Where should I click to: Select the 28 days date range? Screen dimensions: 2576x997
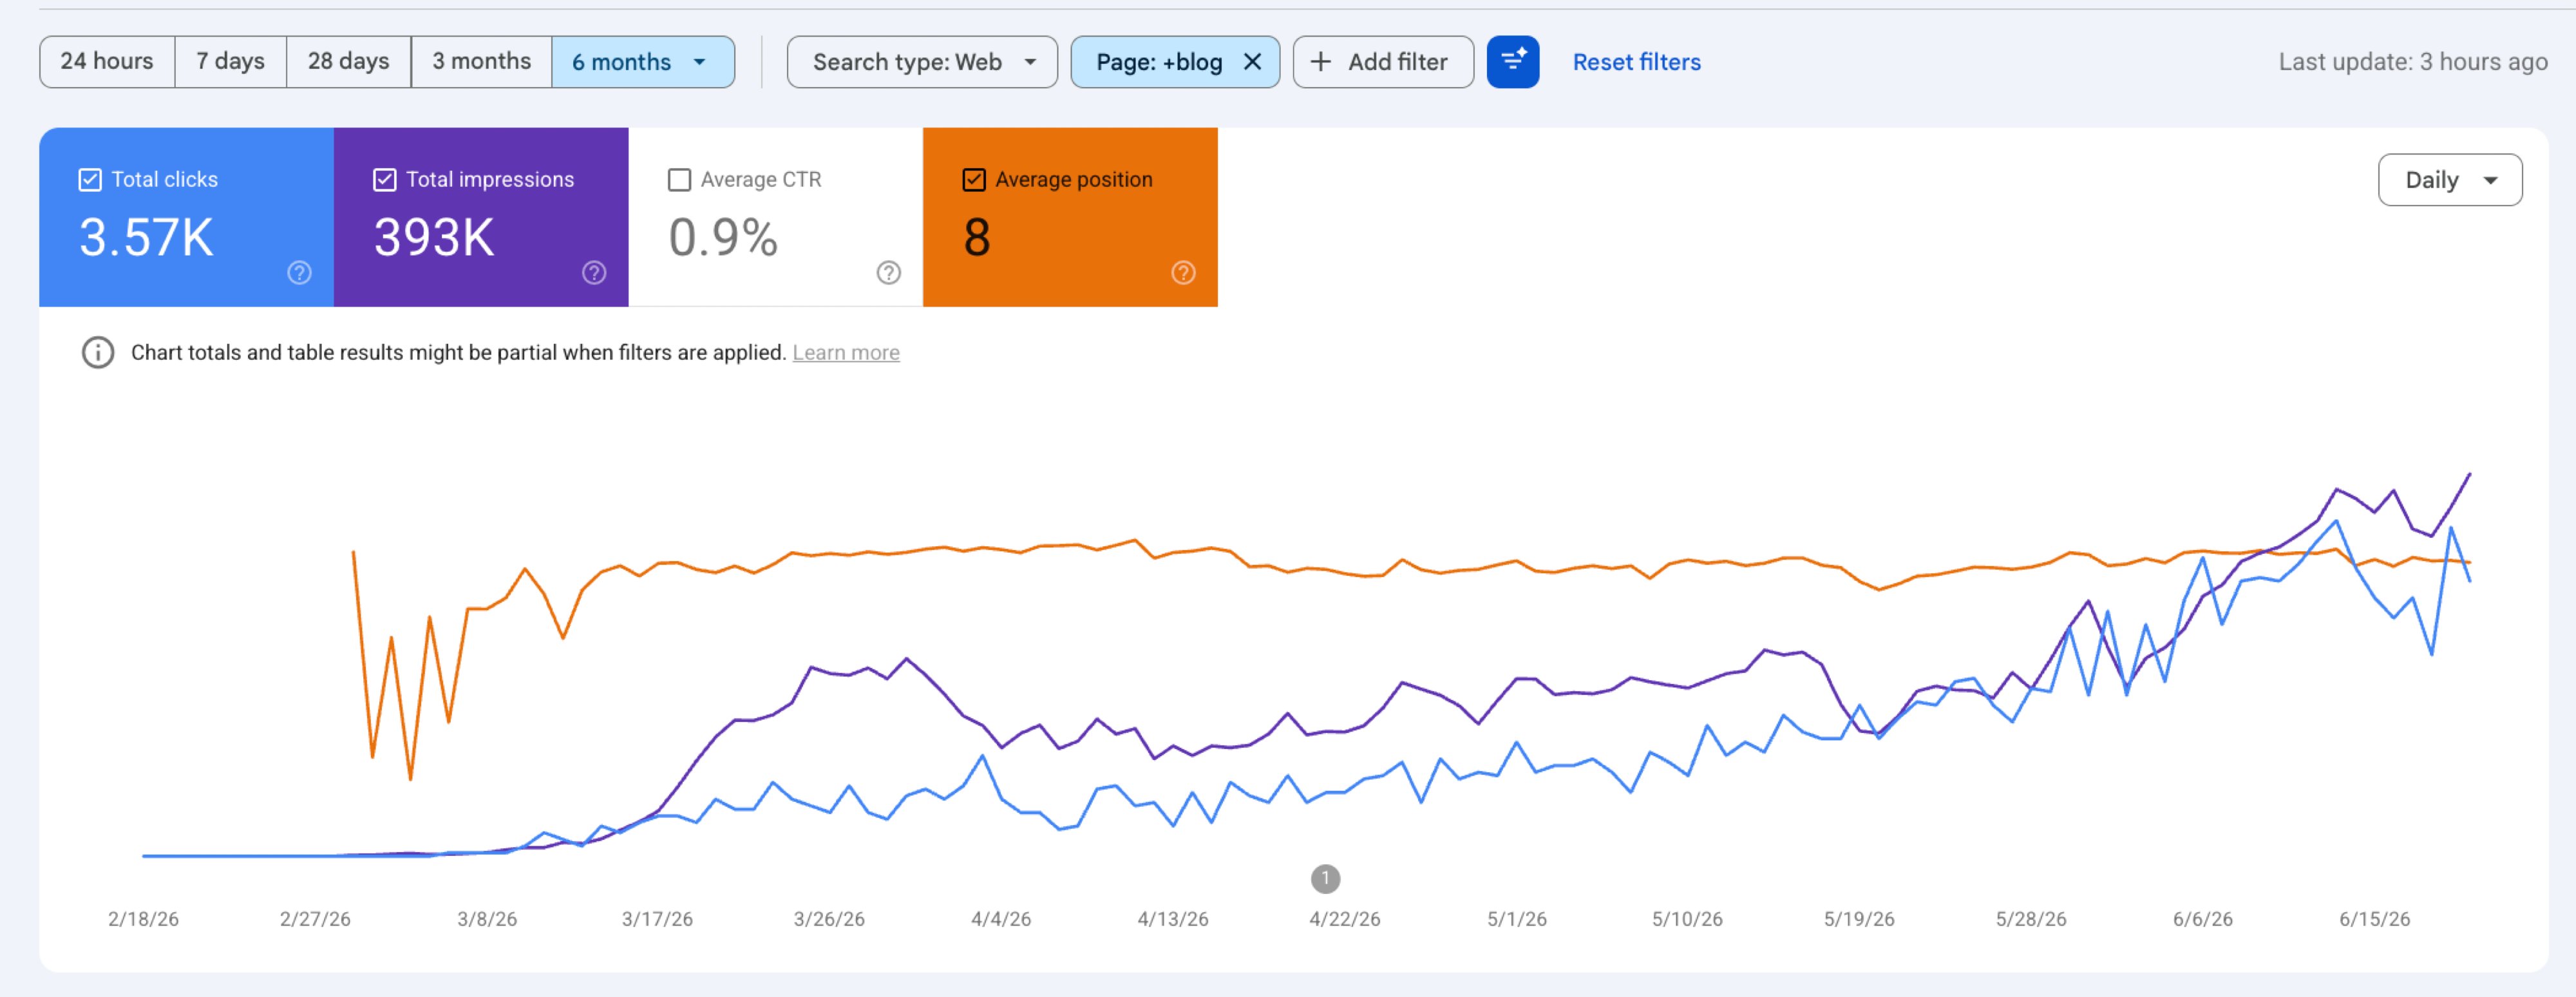pos(348,62)
